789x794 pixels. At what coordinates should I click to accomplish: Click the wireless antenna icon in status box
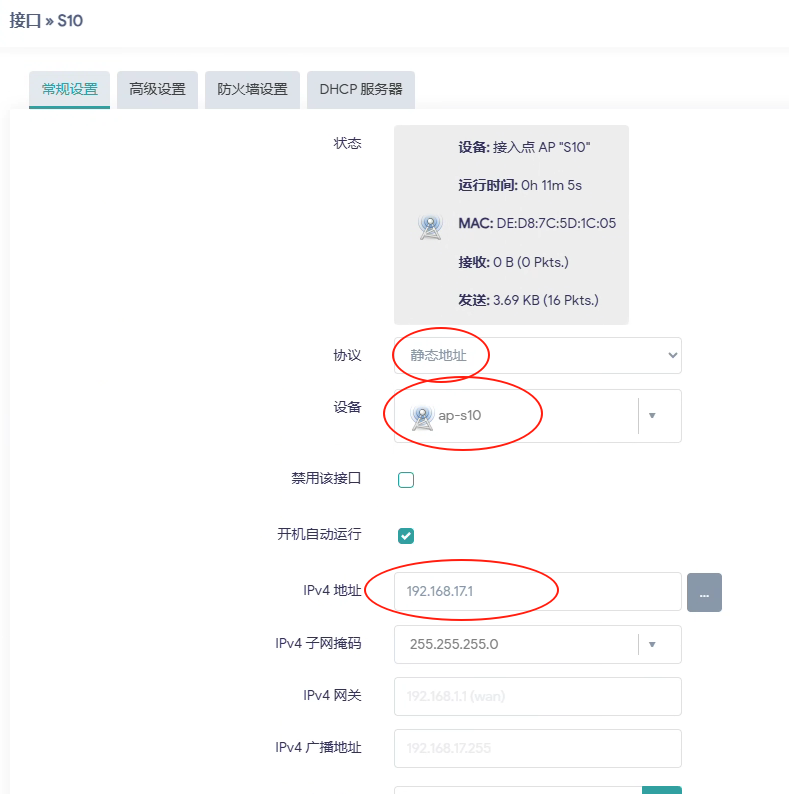430,226
